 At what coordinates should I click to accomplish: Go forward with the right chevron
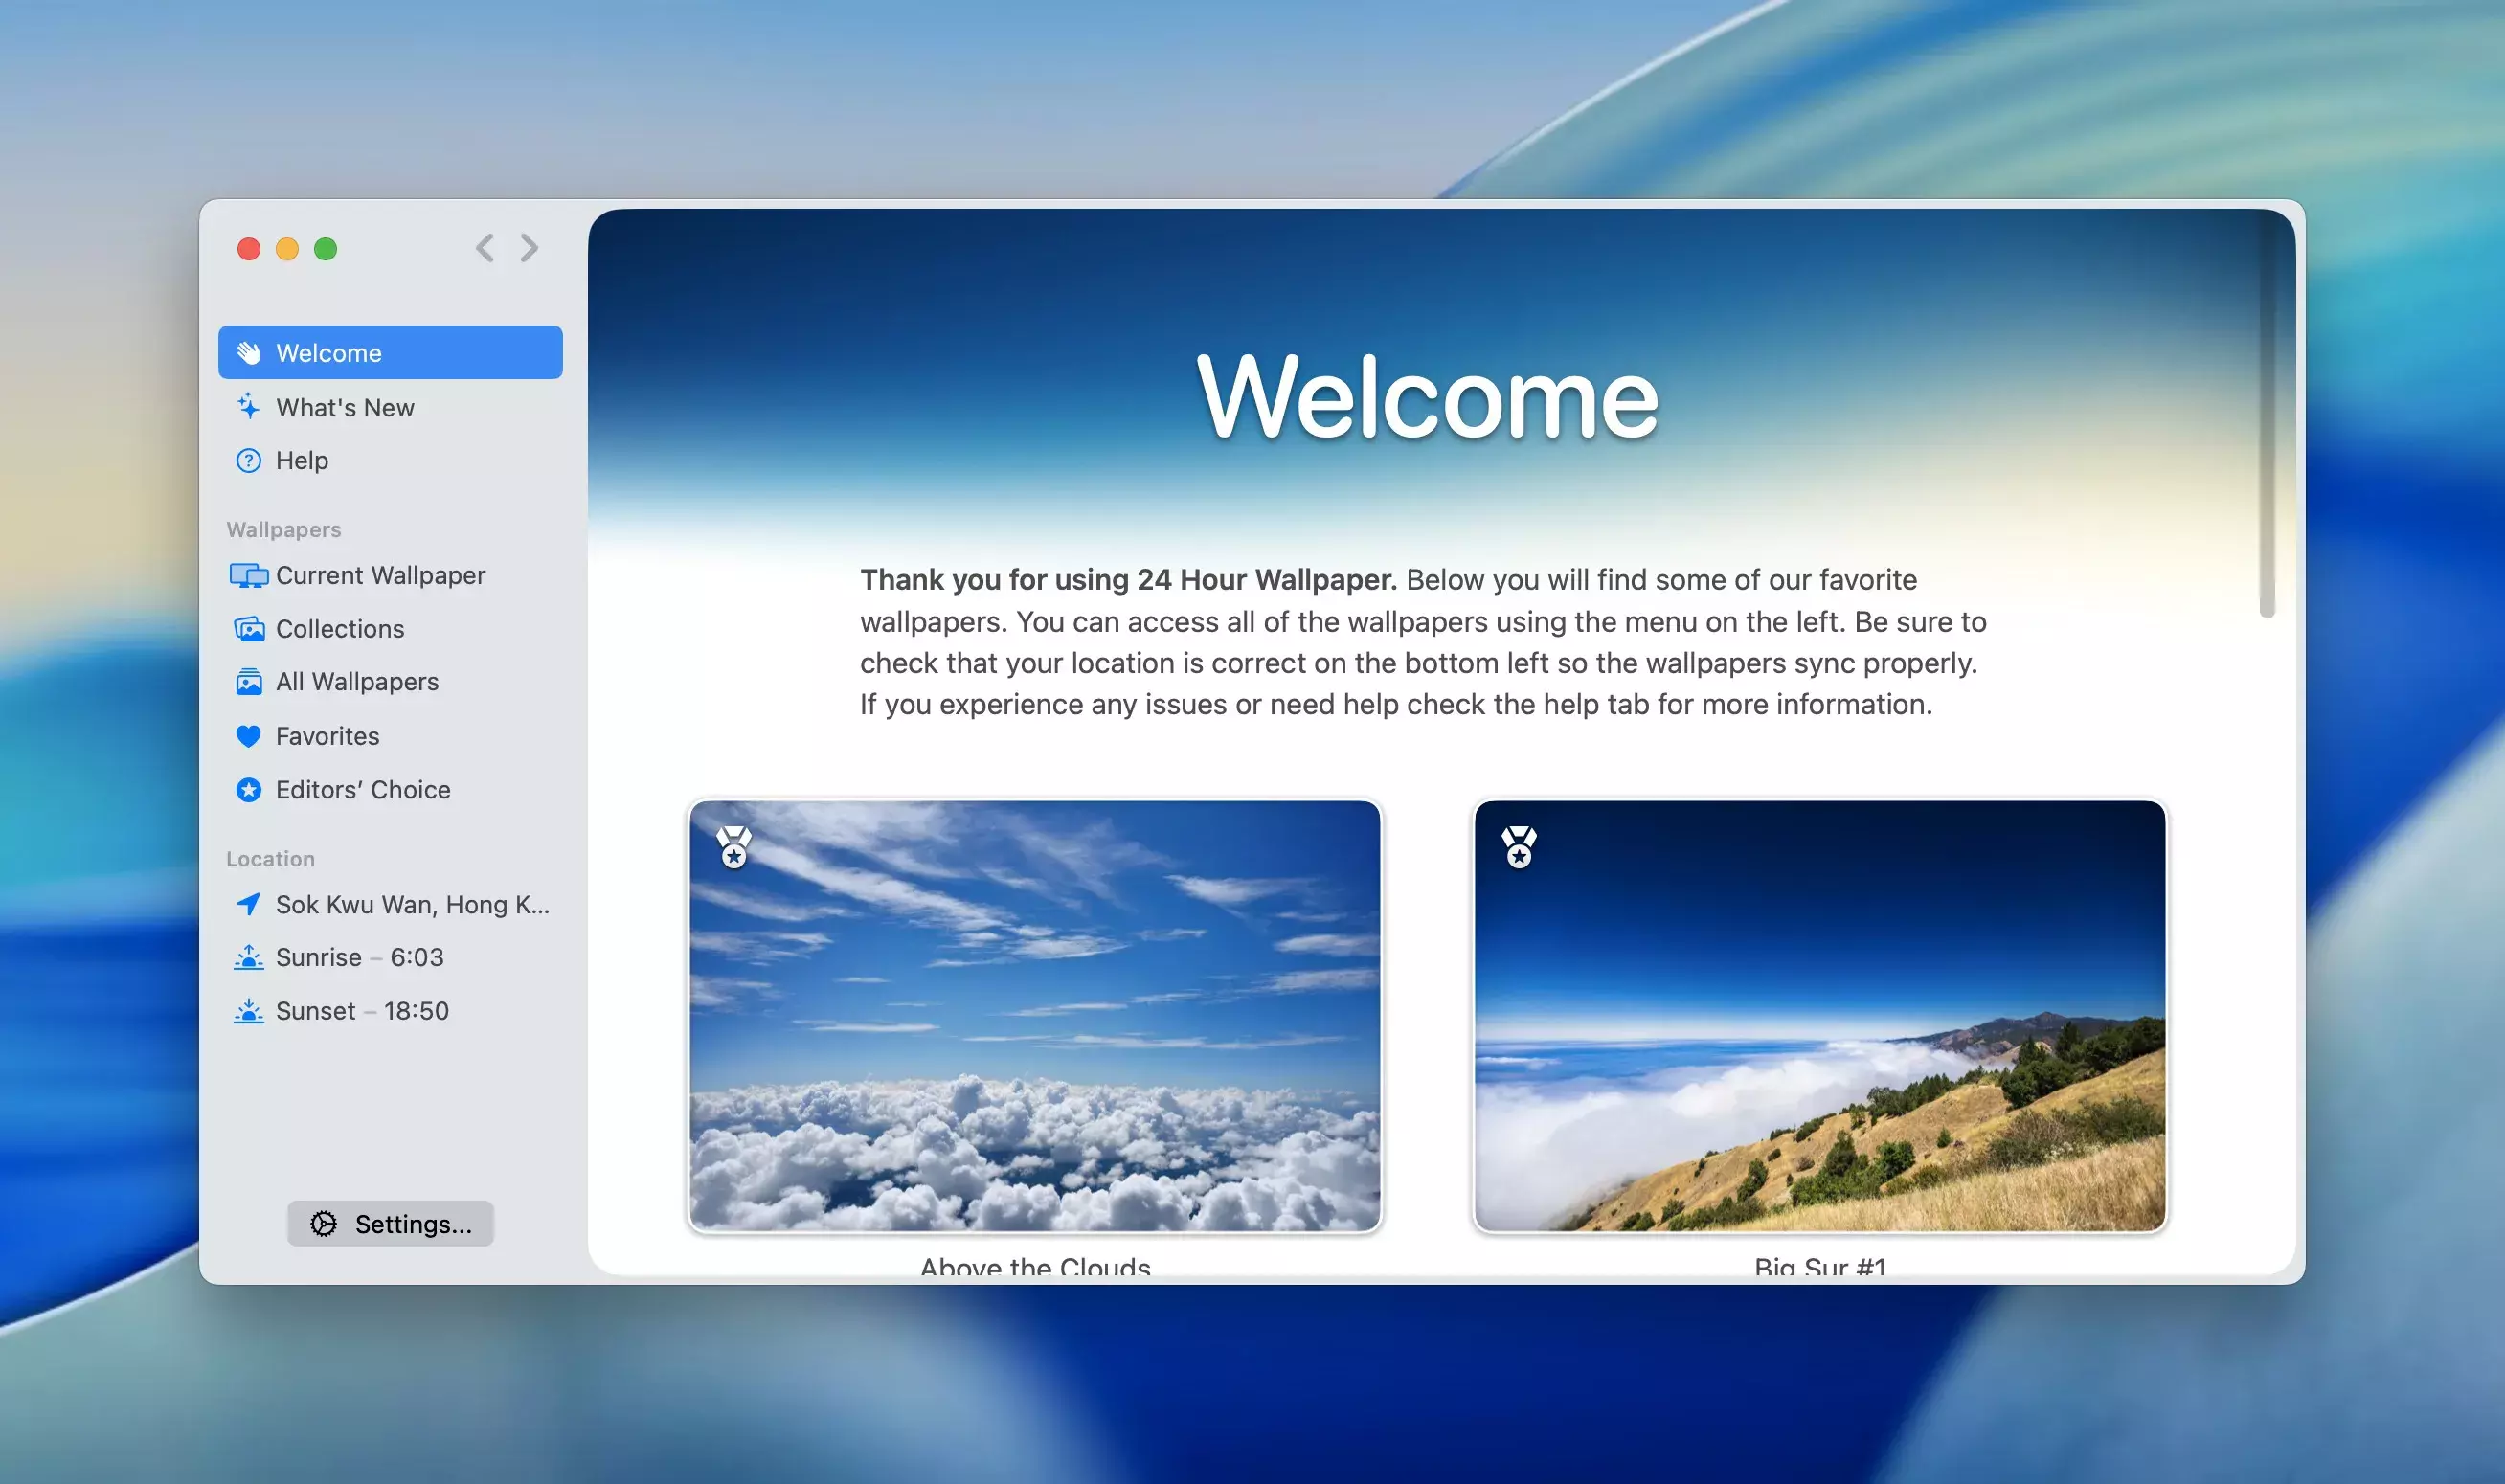(x=529, y=248)
